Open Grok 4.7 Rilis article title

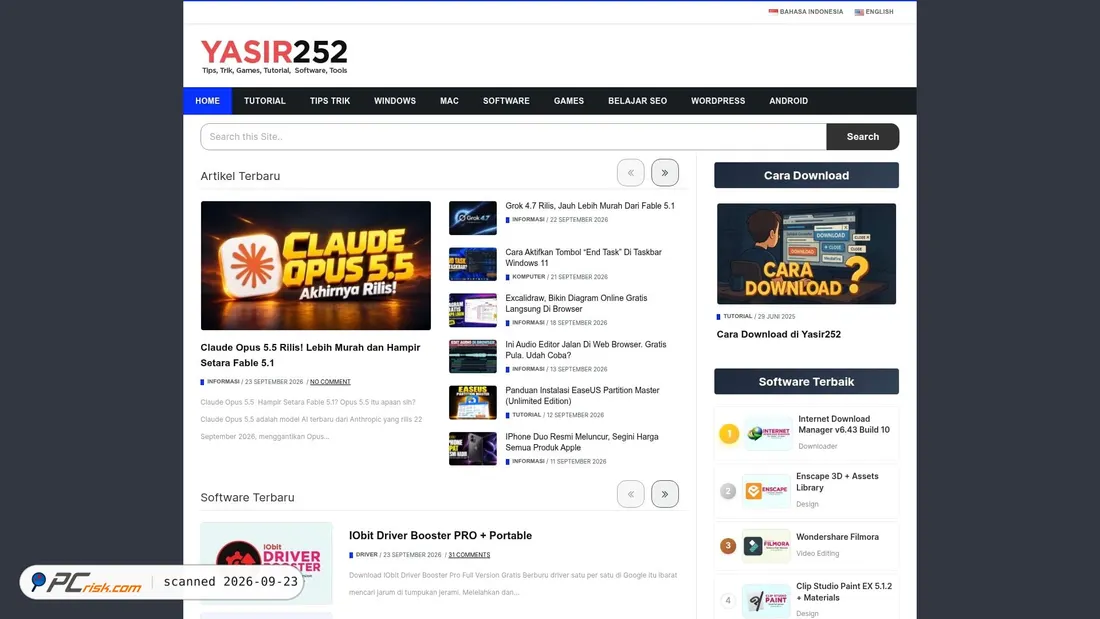point(590,206)
